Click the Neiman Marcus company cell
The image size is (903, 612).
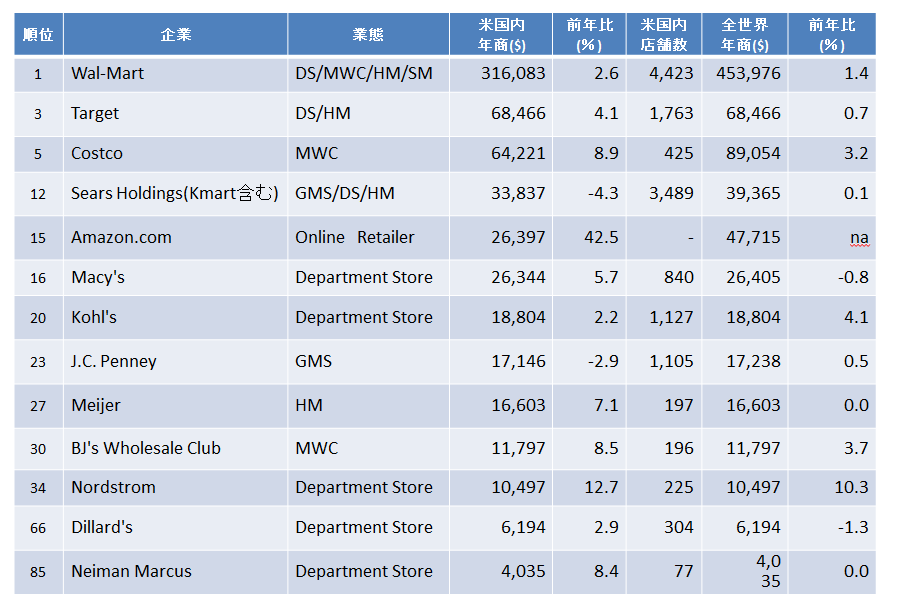(176, 572)
